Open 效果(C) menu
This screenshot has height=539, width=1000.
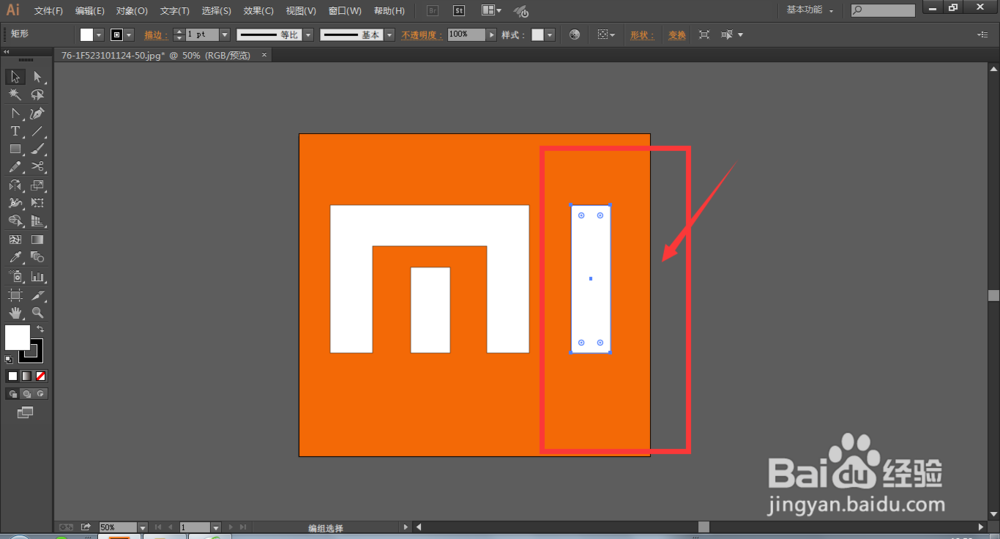[x=258, y=11]
